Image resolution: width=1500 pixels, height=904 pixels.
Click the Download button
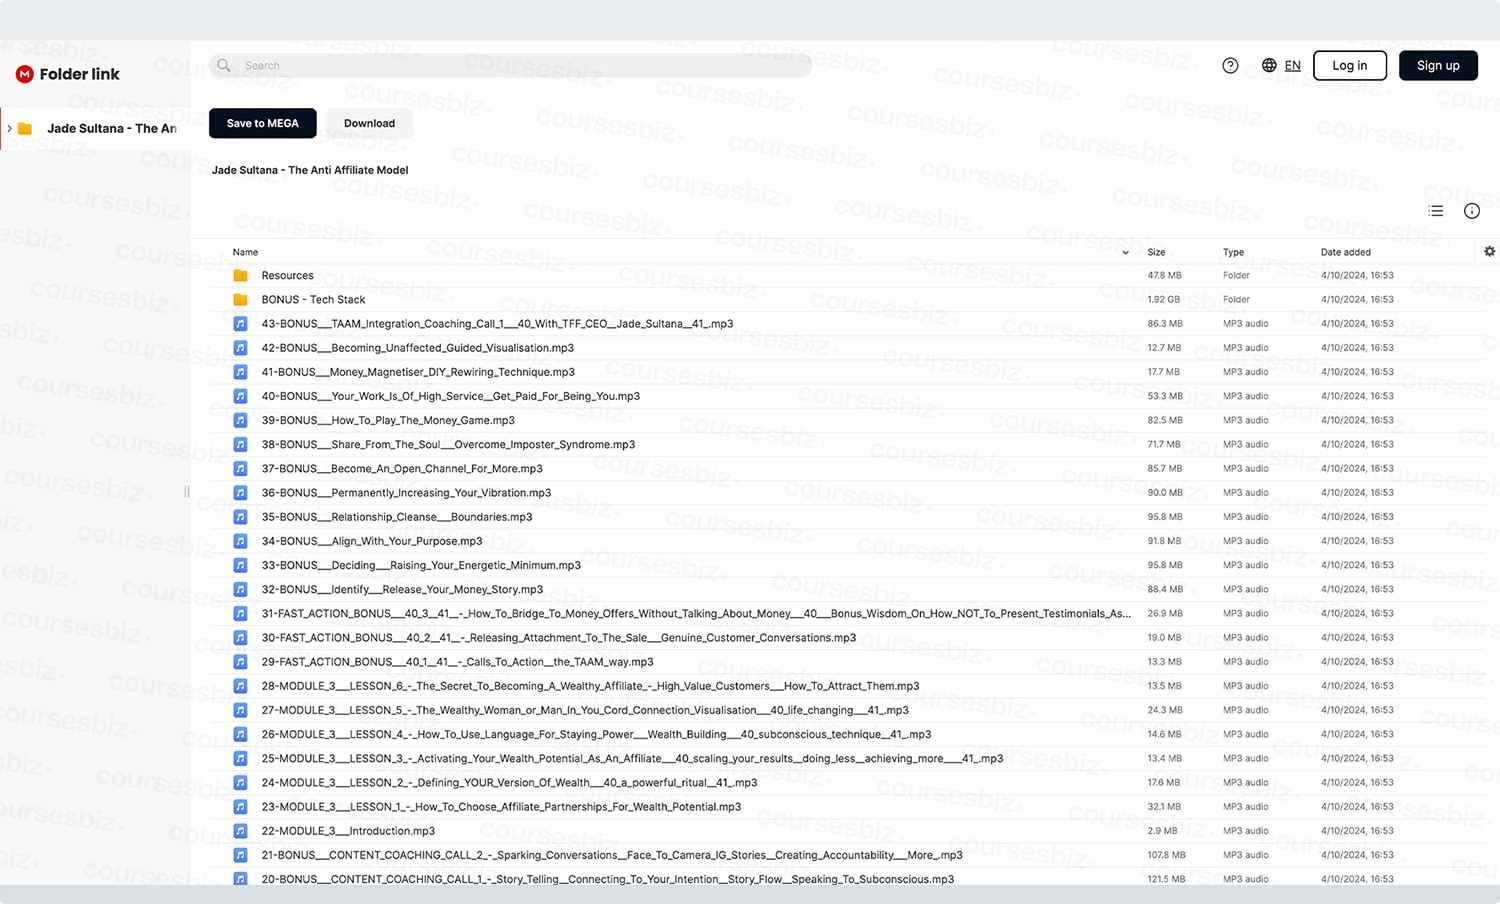[369, 123]
